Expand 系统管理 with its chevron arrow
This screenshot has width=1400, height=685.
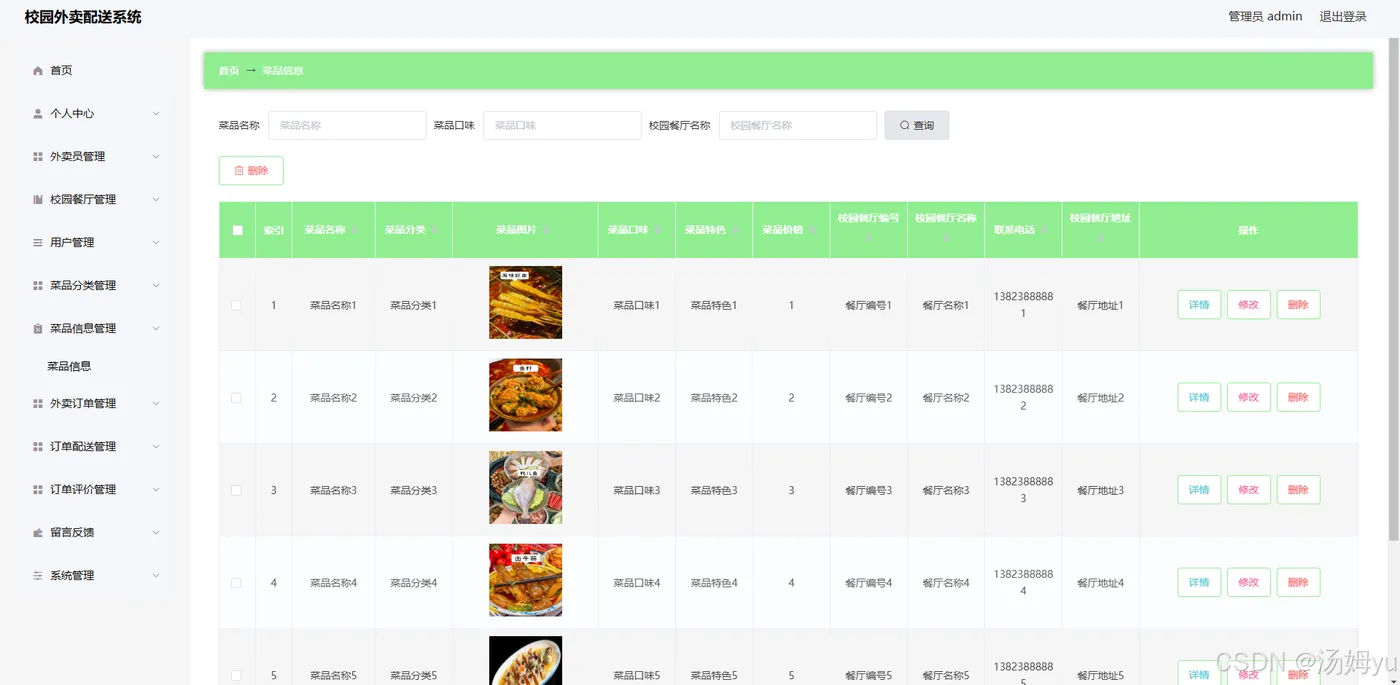tap(156, 576)
